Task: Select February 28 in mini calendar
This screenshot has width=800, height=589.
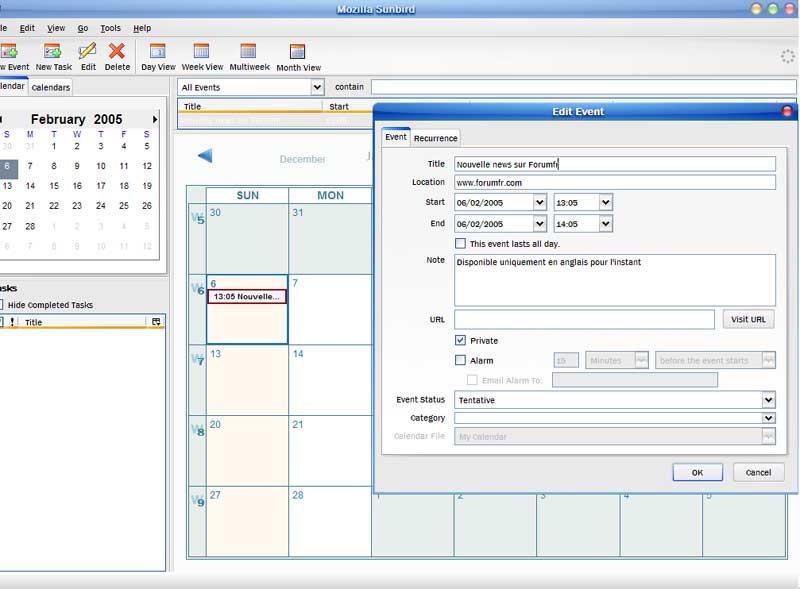Action: pos(30,226)
